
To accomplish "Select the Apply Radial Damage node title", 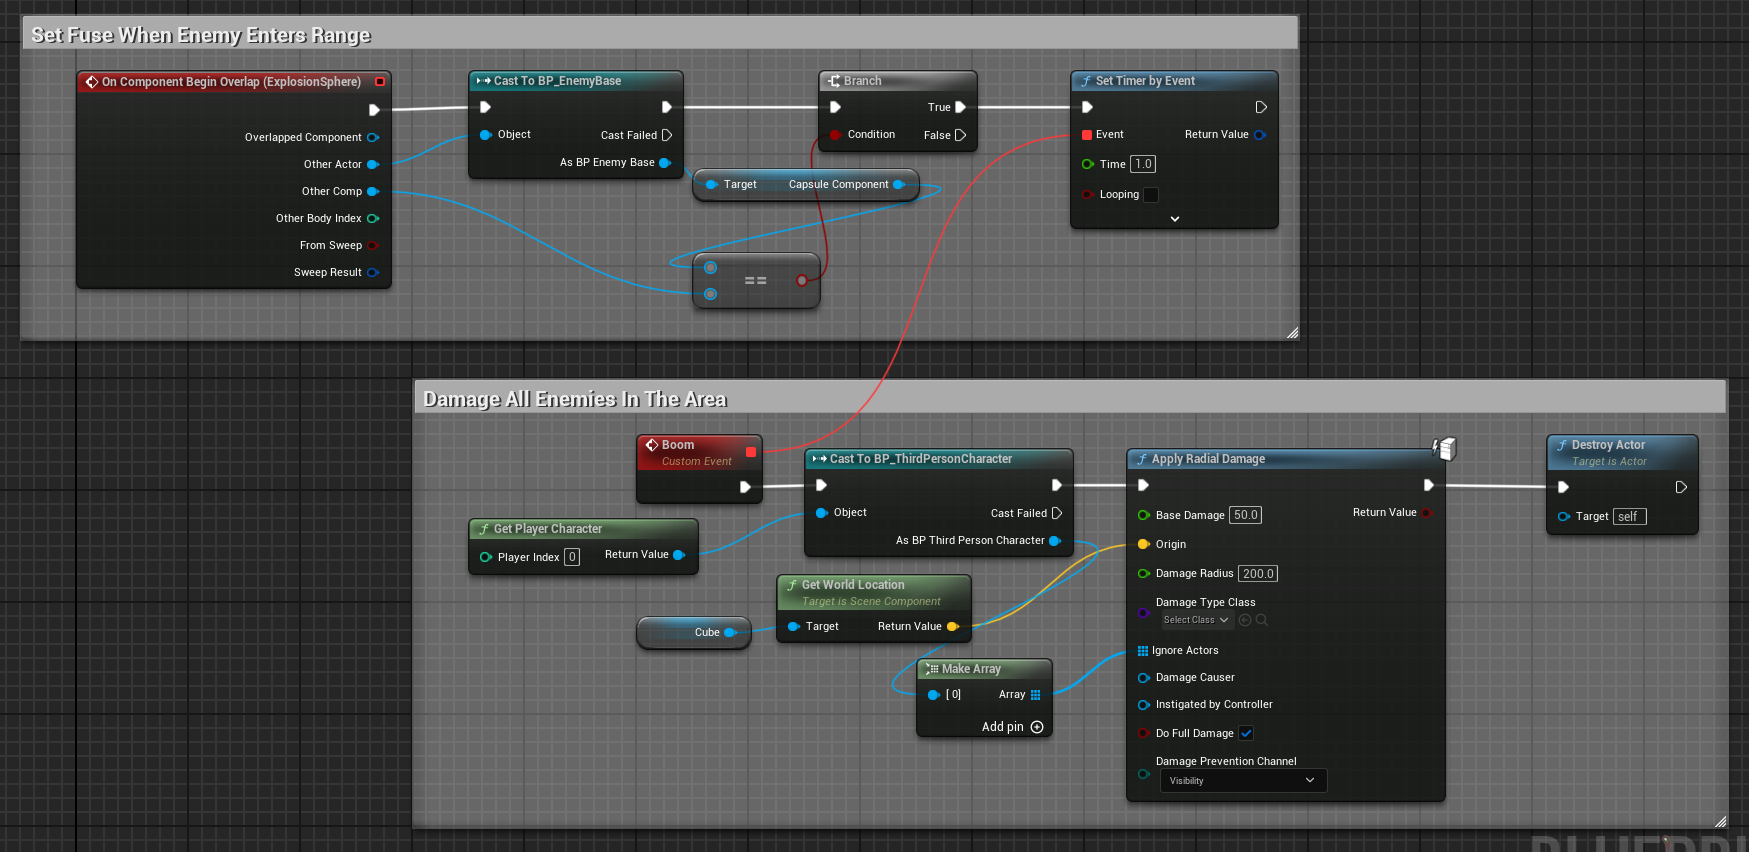I will coord(1208,459).
